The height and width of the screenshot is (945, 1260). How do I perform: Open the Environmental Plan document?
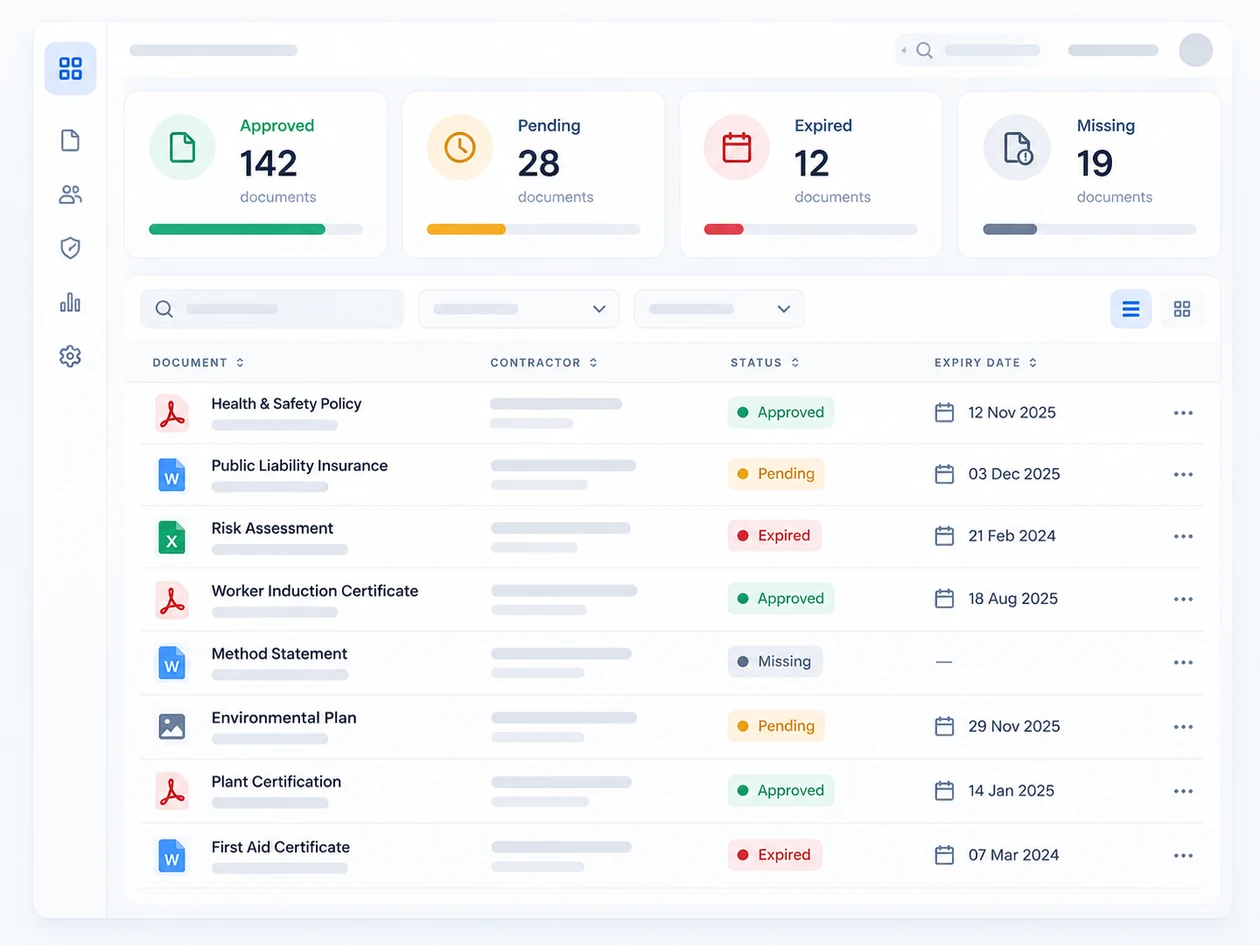pyautogui.click(x=284, y=718)
